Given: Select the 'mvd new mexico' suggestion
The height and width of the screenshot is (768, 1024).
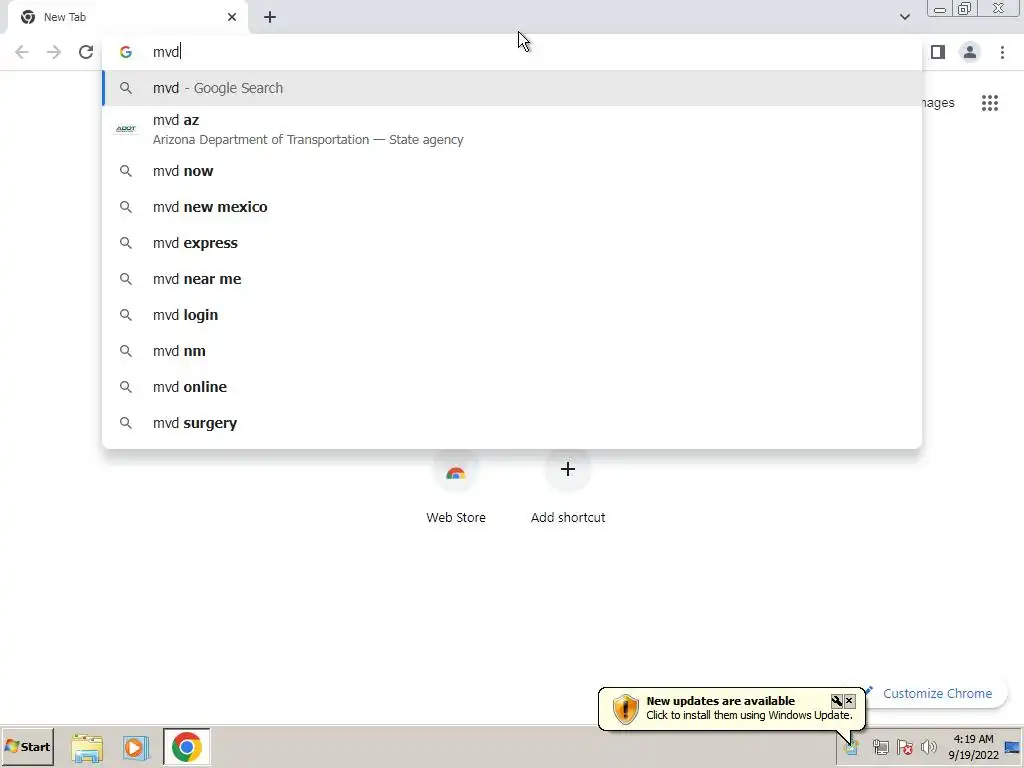Looking at the screenshot, I should (512, 207).
